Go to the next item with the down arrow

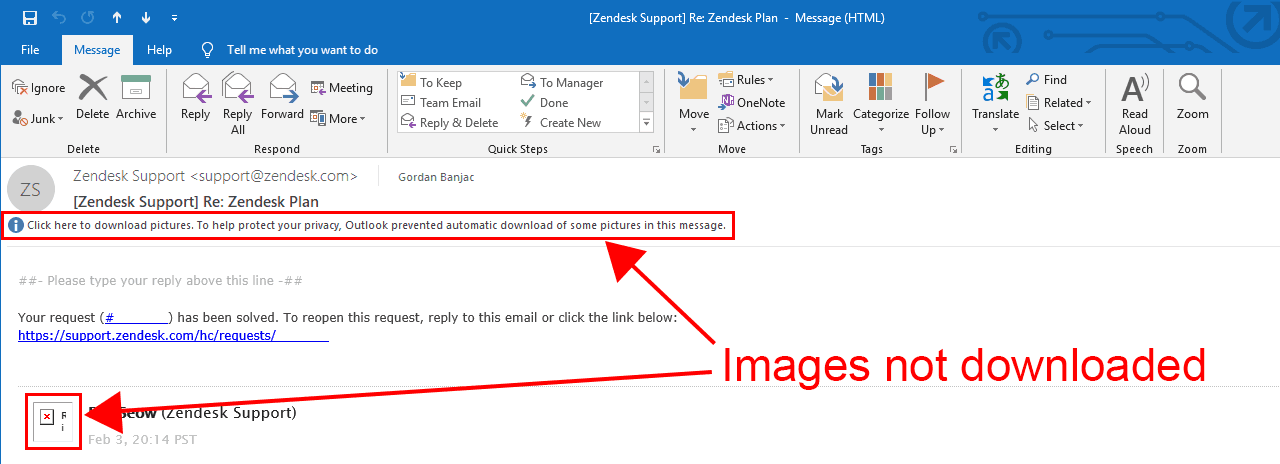tap(146, 18)
